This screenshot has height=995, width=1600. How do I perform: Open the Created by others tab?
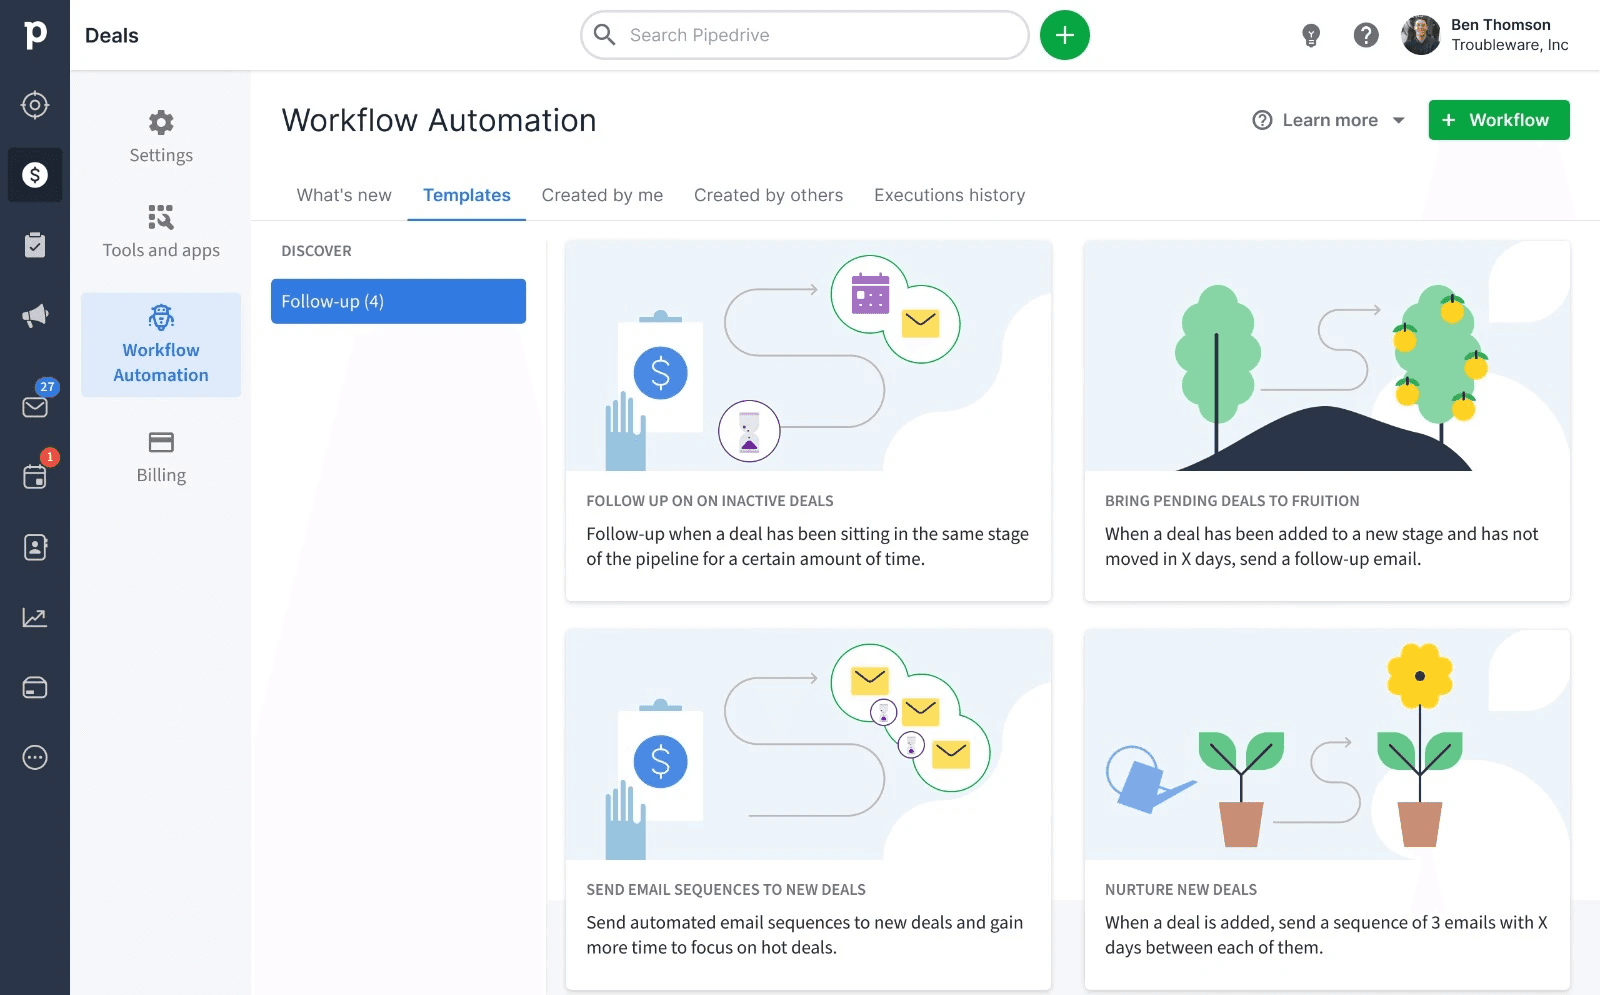click(x=769, y=195)
